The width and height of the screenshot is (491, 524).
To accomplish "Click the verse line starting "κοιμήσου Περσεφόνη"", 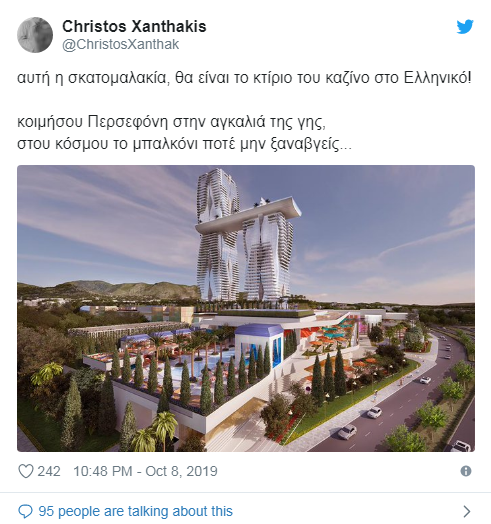I will [171, 122].
